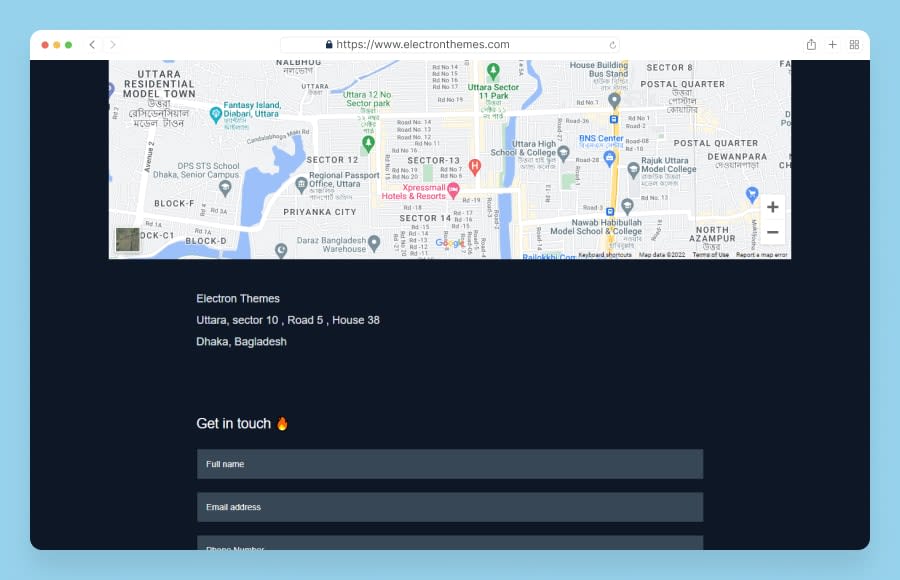
Task: Click the Google logo on map
Action: [x=450, y=243]
